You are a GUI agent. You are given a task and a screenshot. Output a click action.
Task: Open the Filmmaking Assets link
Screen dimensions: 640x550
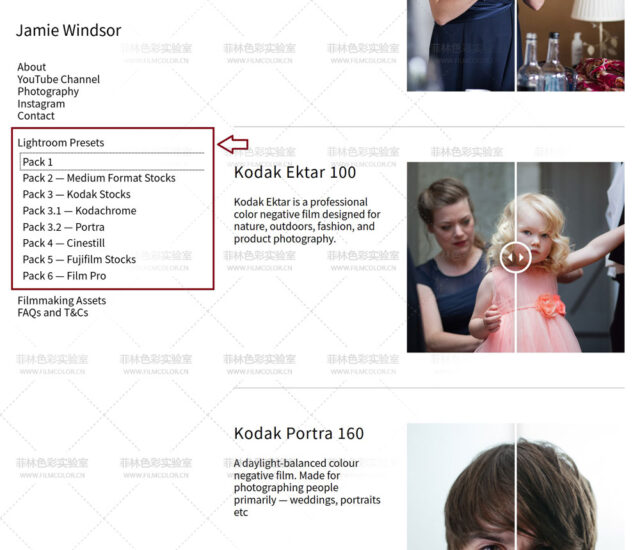(x=61, y=300)
